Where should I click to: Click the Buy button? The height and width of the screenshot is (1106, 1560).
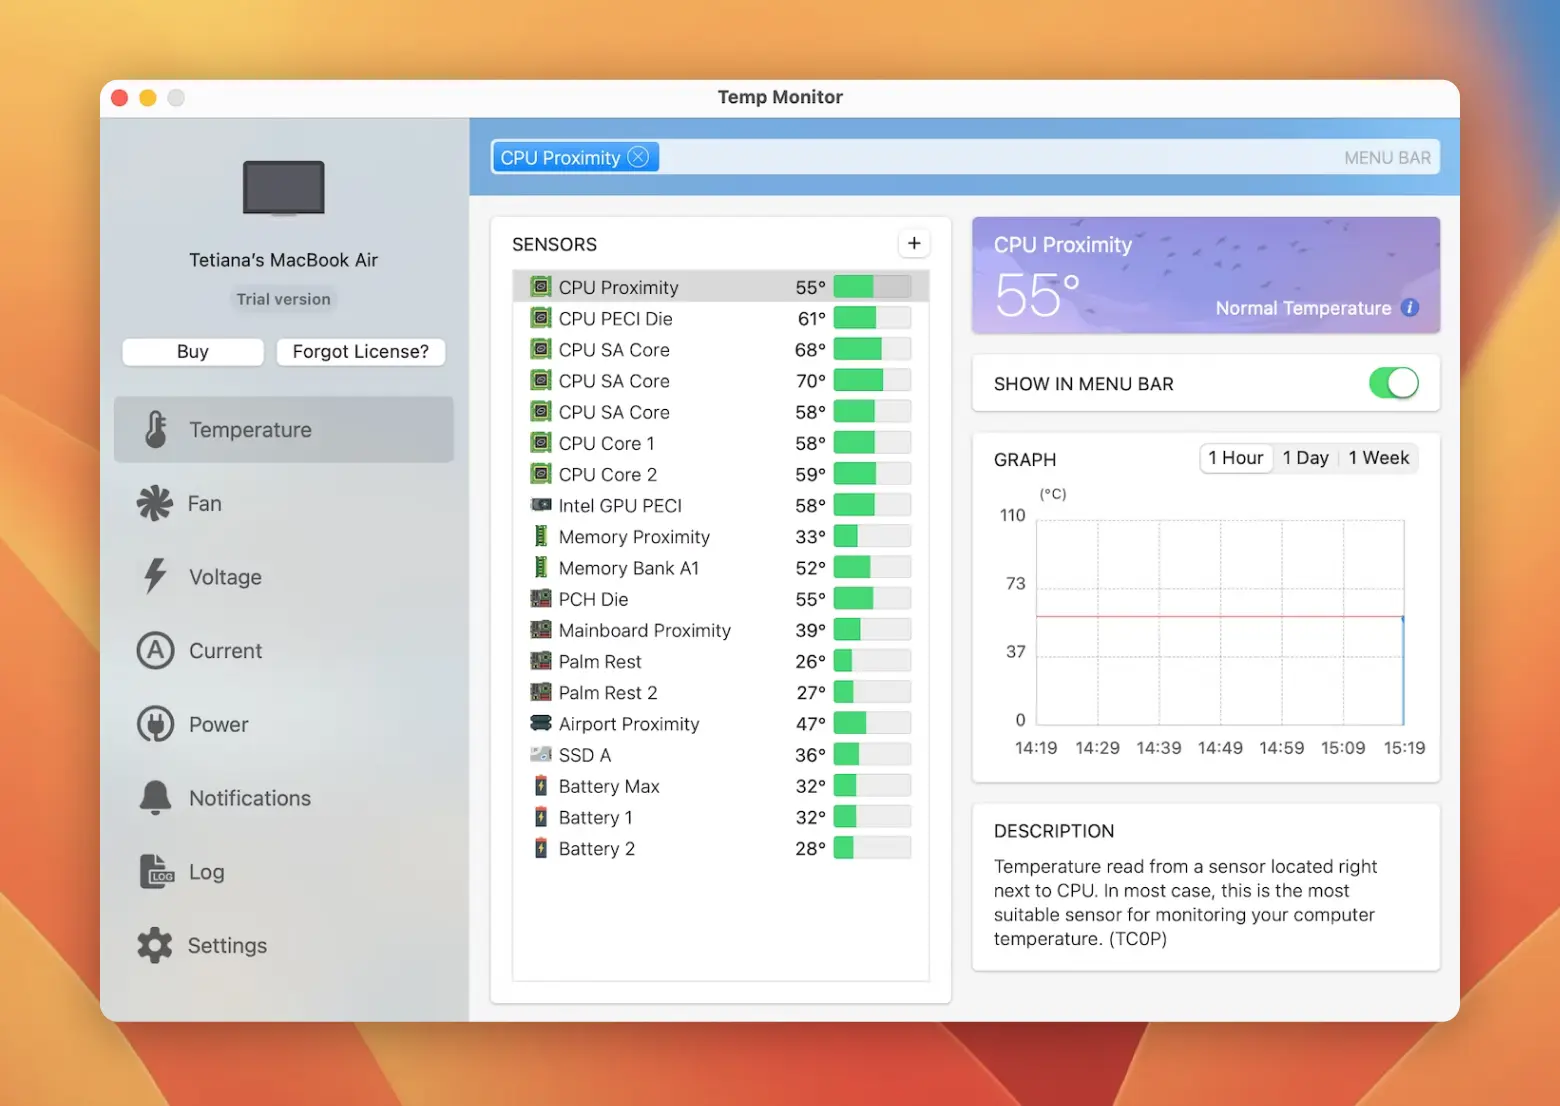193,351
